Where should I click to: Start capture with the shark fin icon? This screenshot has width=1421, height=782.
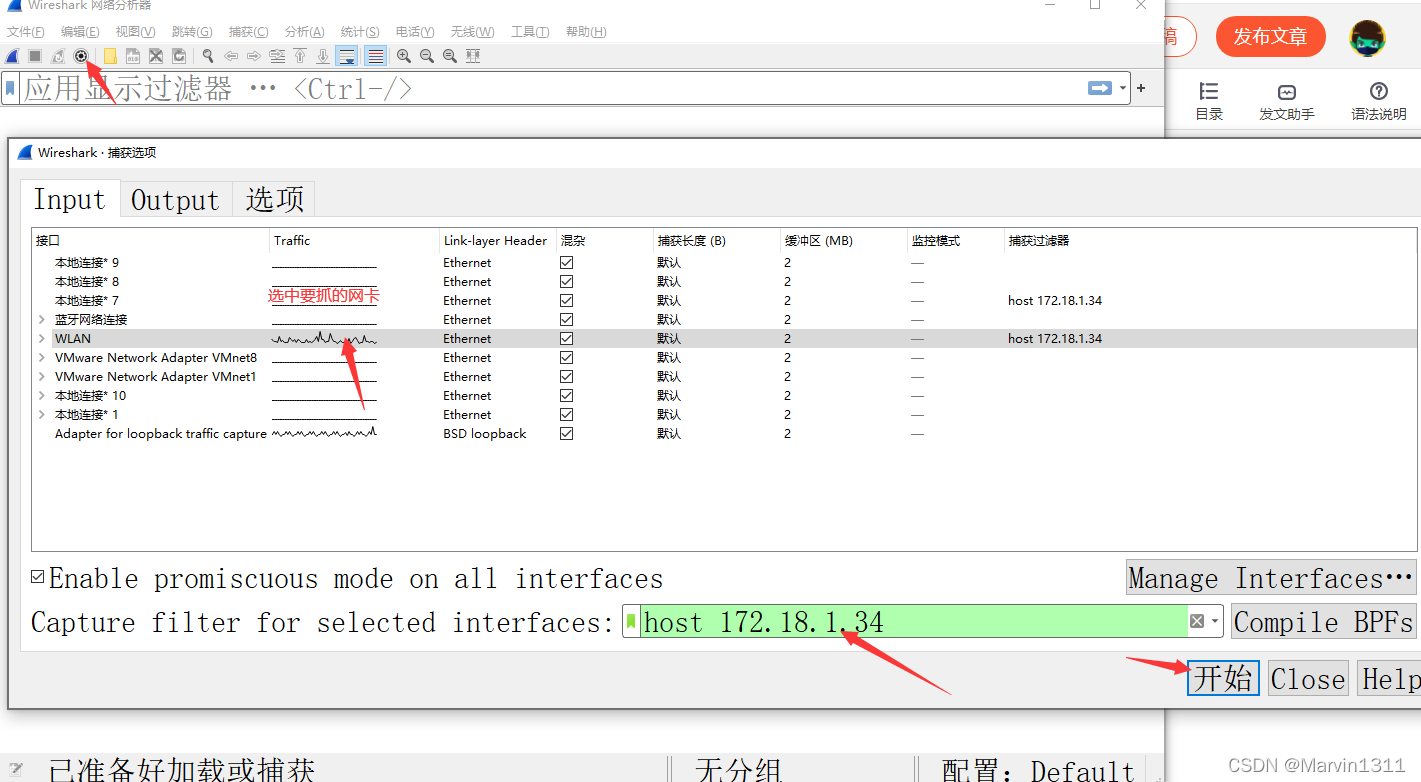11,56
